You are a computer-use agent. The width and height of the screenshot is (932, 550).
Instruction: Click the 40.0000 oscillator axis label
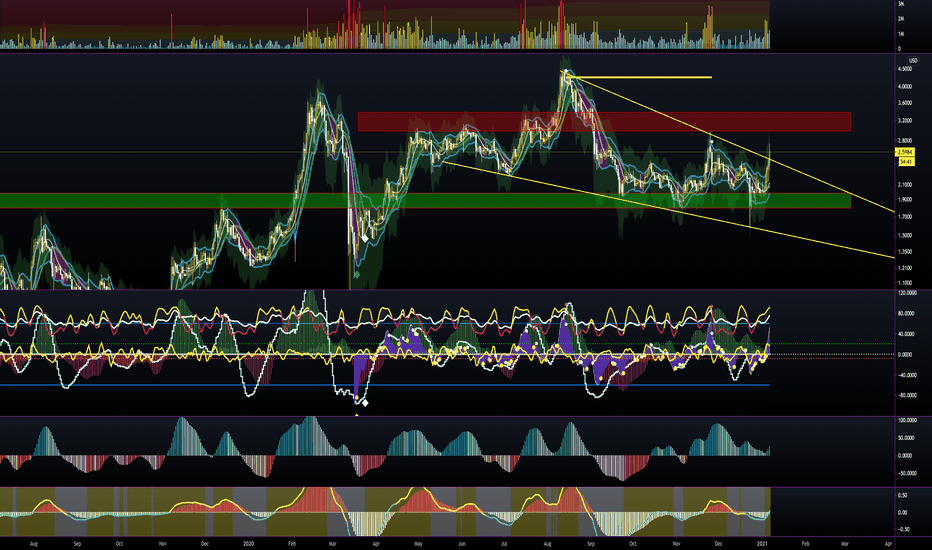click(906, 334)
